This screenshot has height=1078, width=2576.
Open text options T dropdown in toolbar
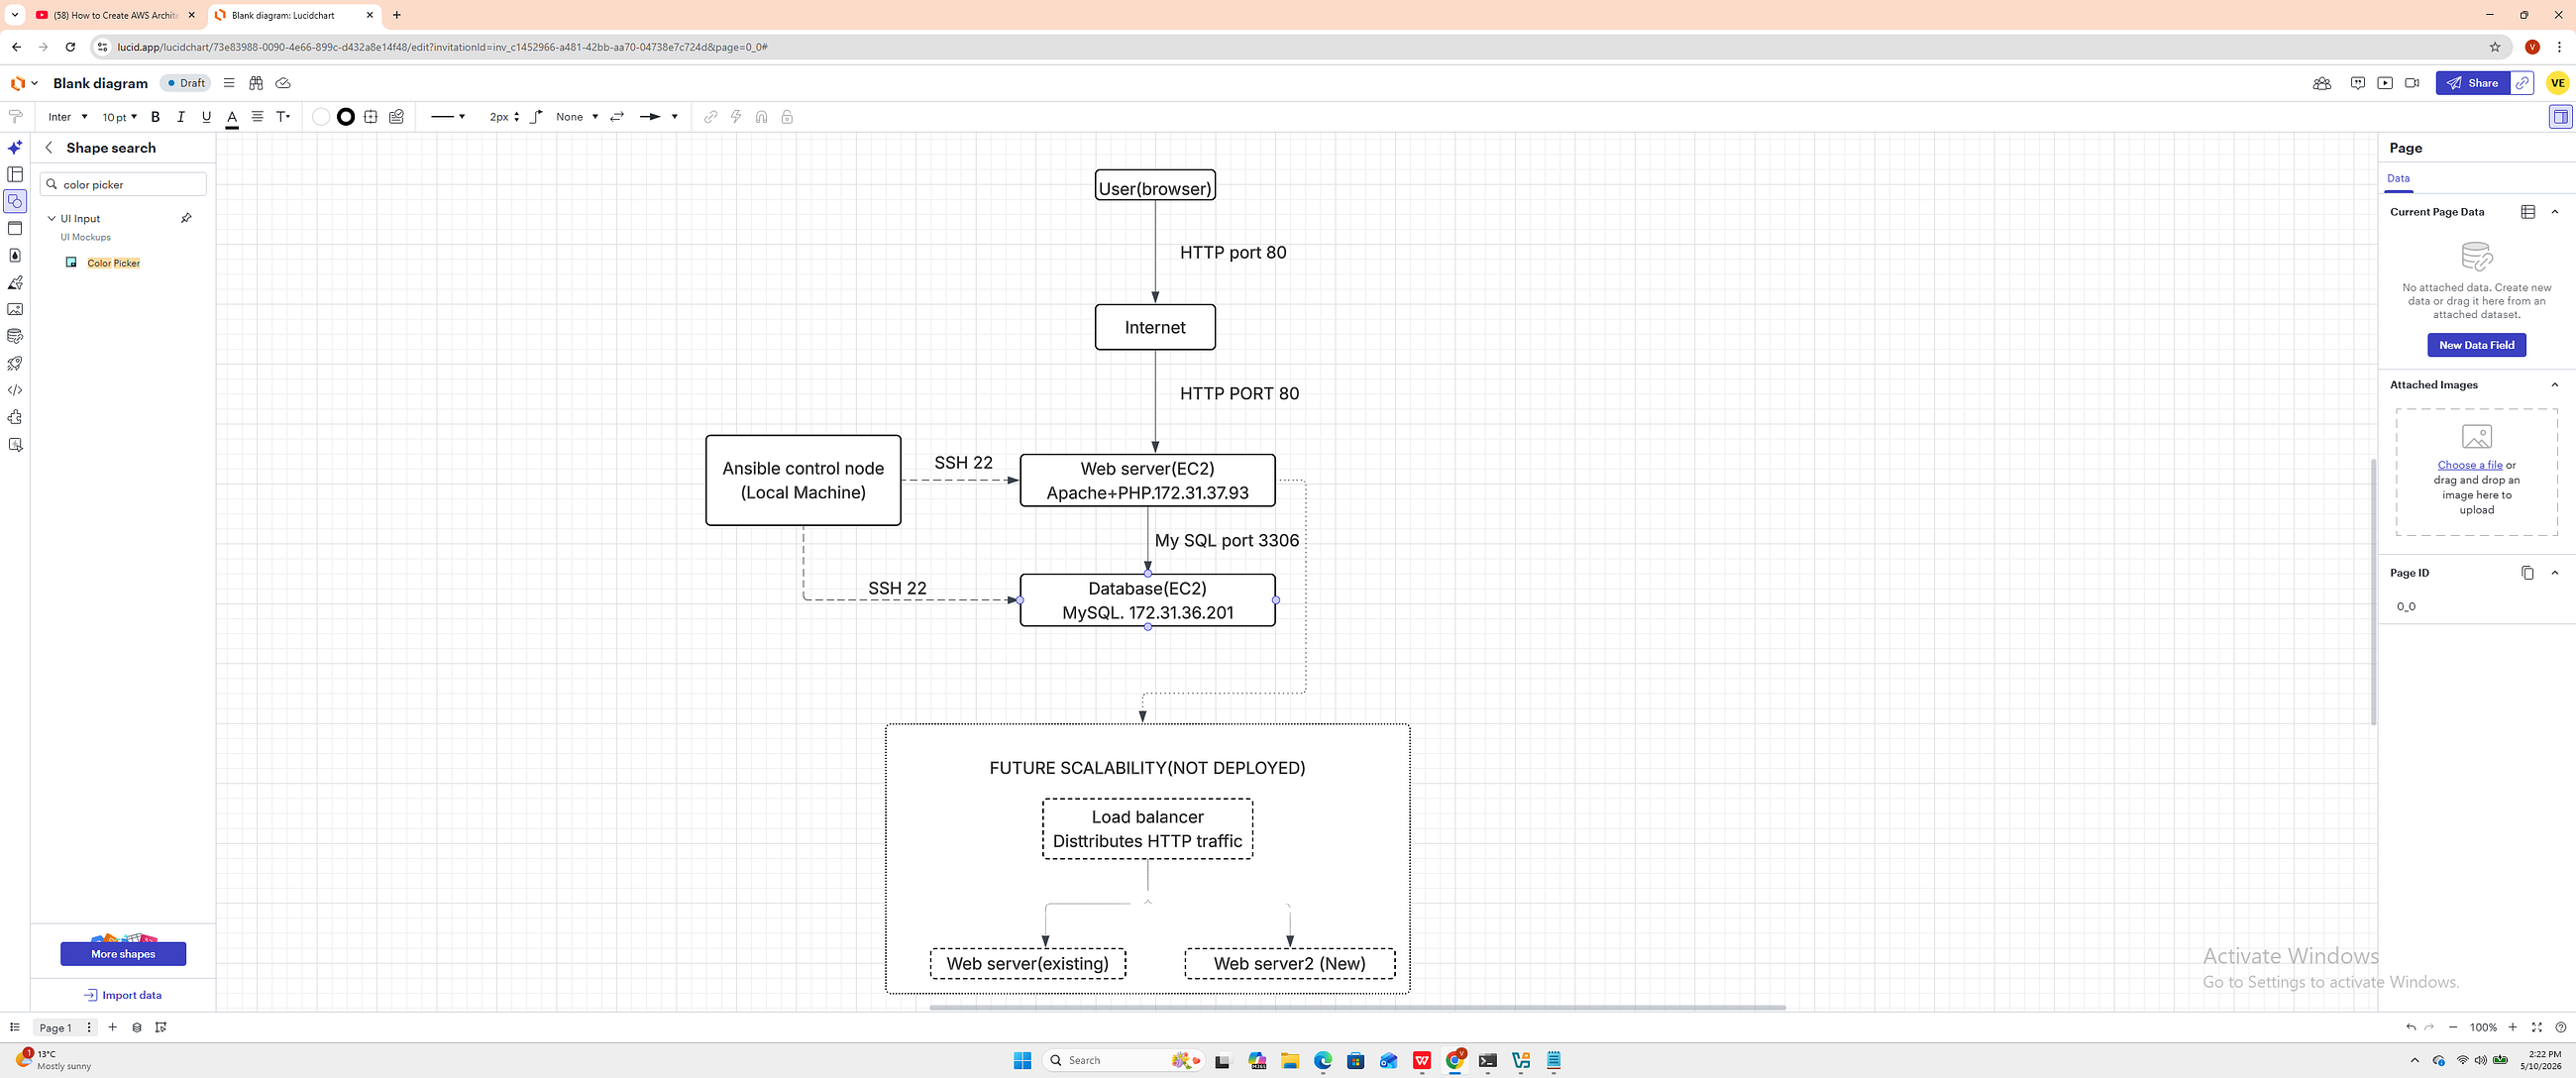tap(283, 117)
